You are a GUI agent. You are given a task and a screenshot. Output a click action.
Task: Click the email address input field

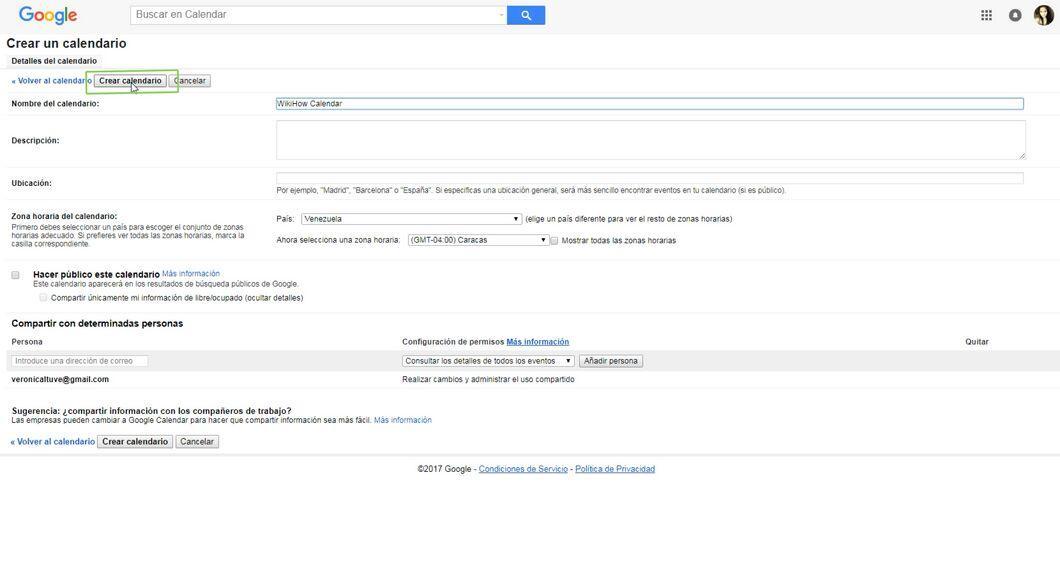[80, 361]
